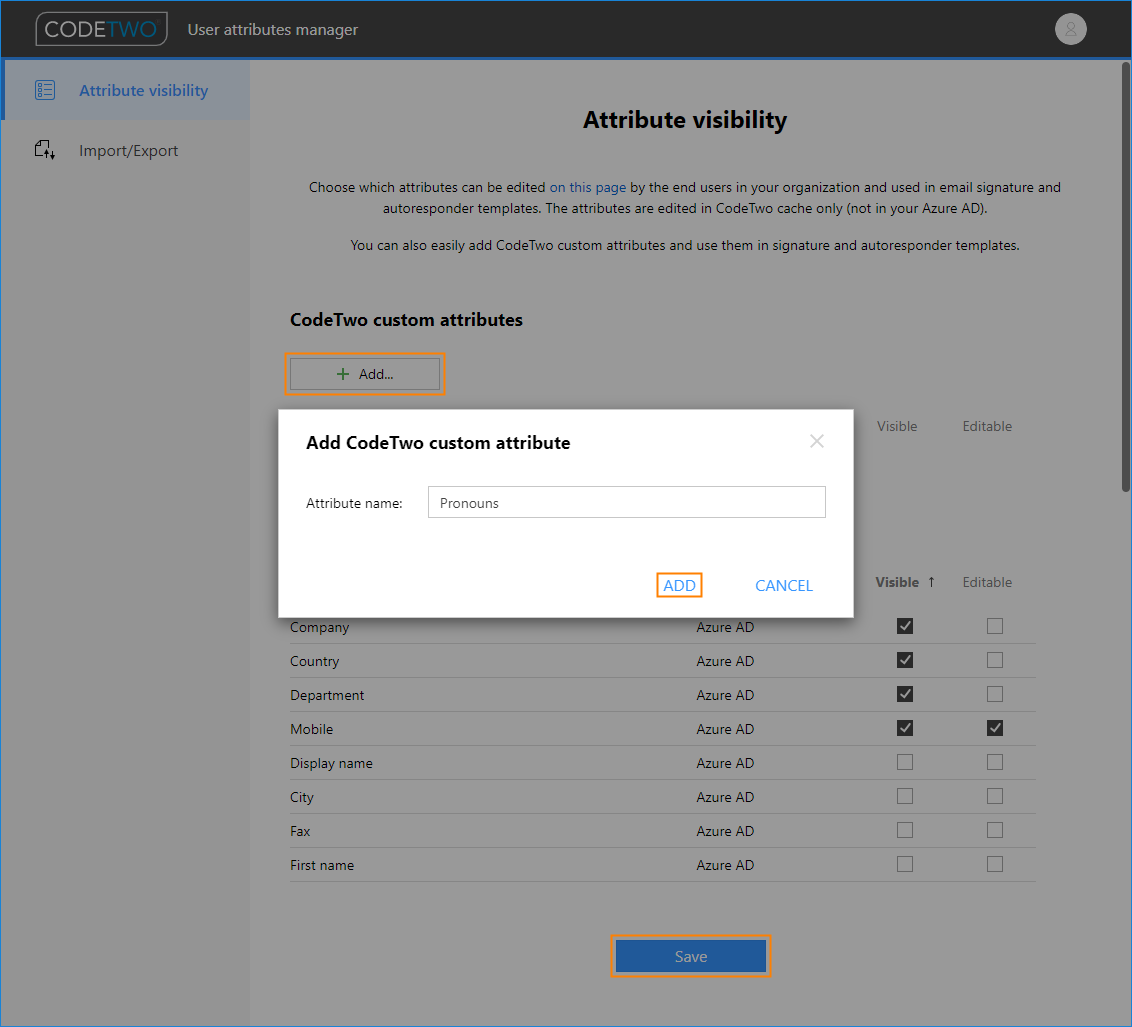Click CANCEL in the dialog
This screenshot has width=1132, height=1027.
point(783,585)
